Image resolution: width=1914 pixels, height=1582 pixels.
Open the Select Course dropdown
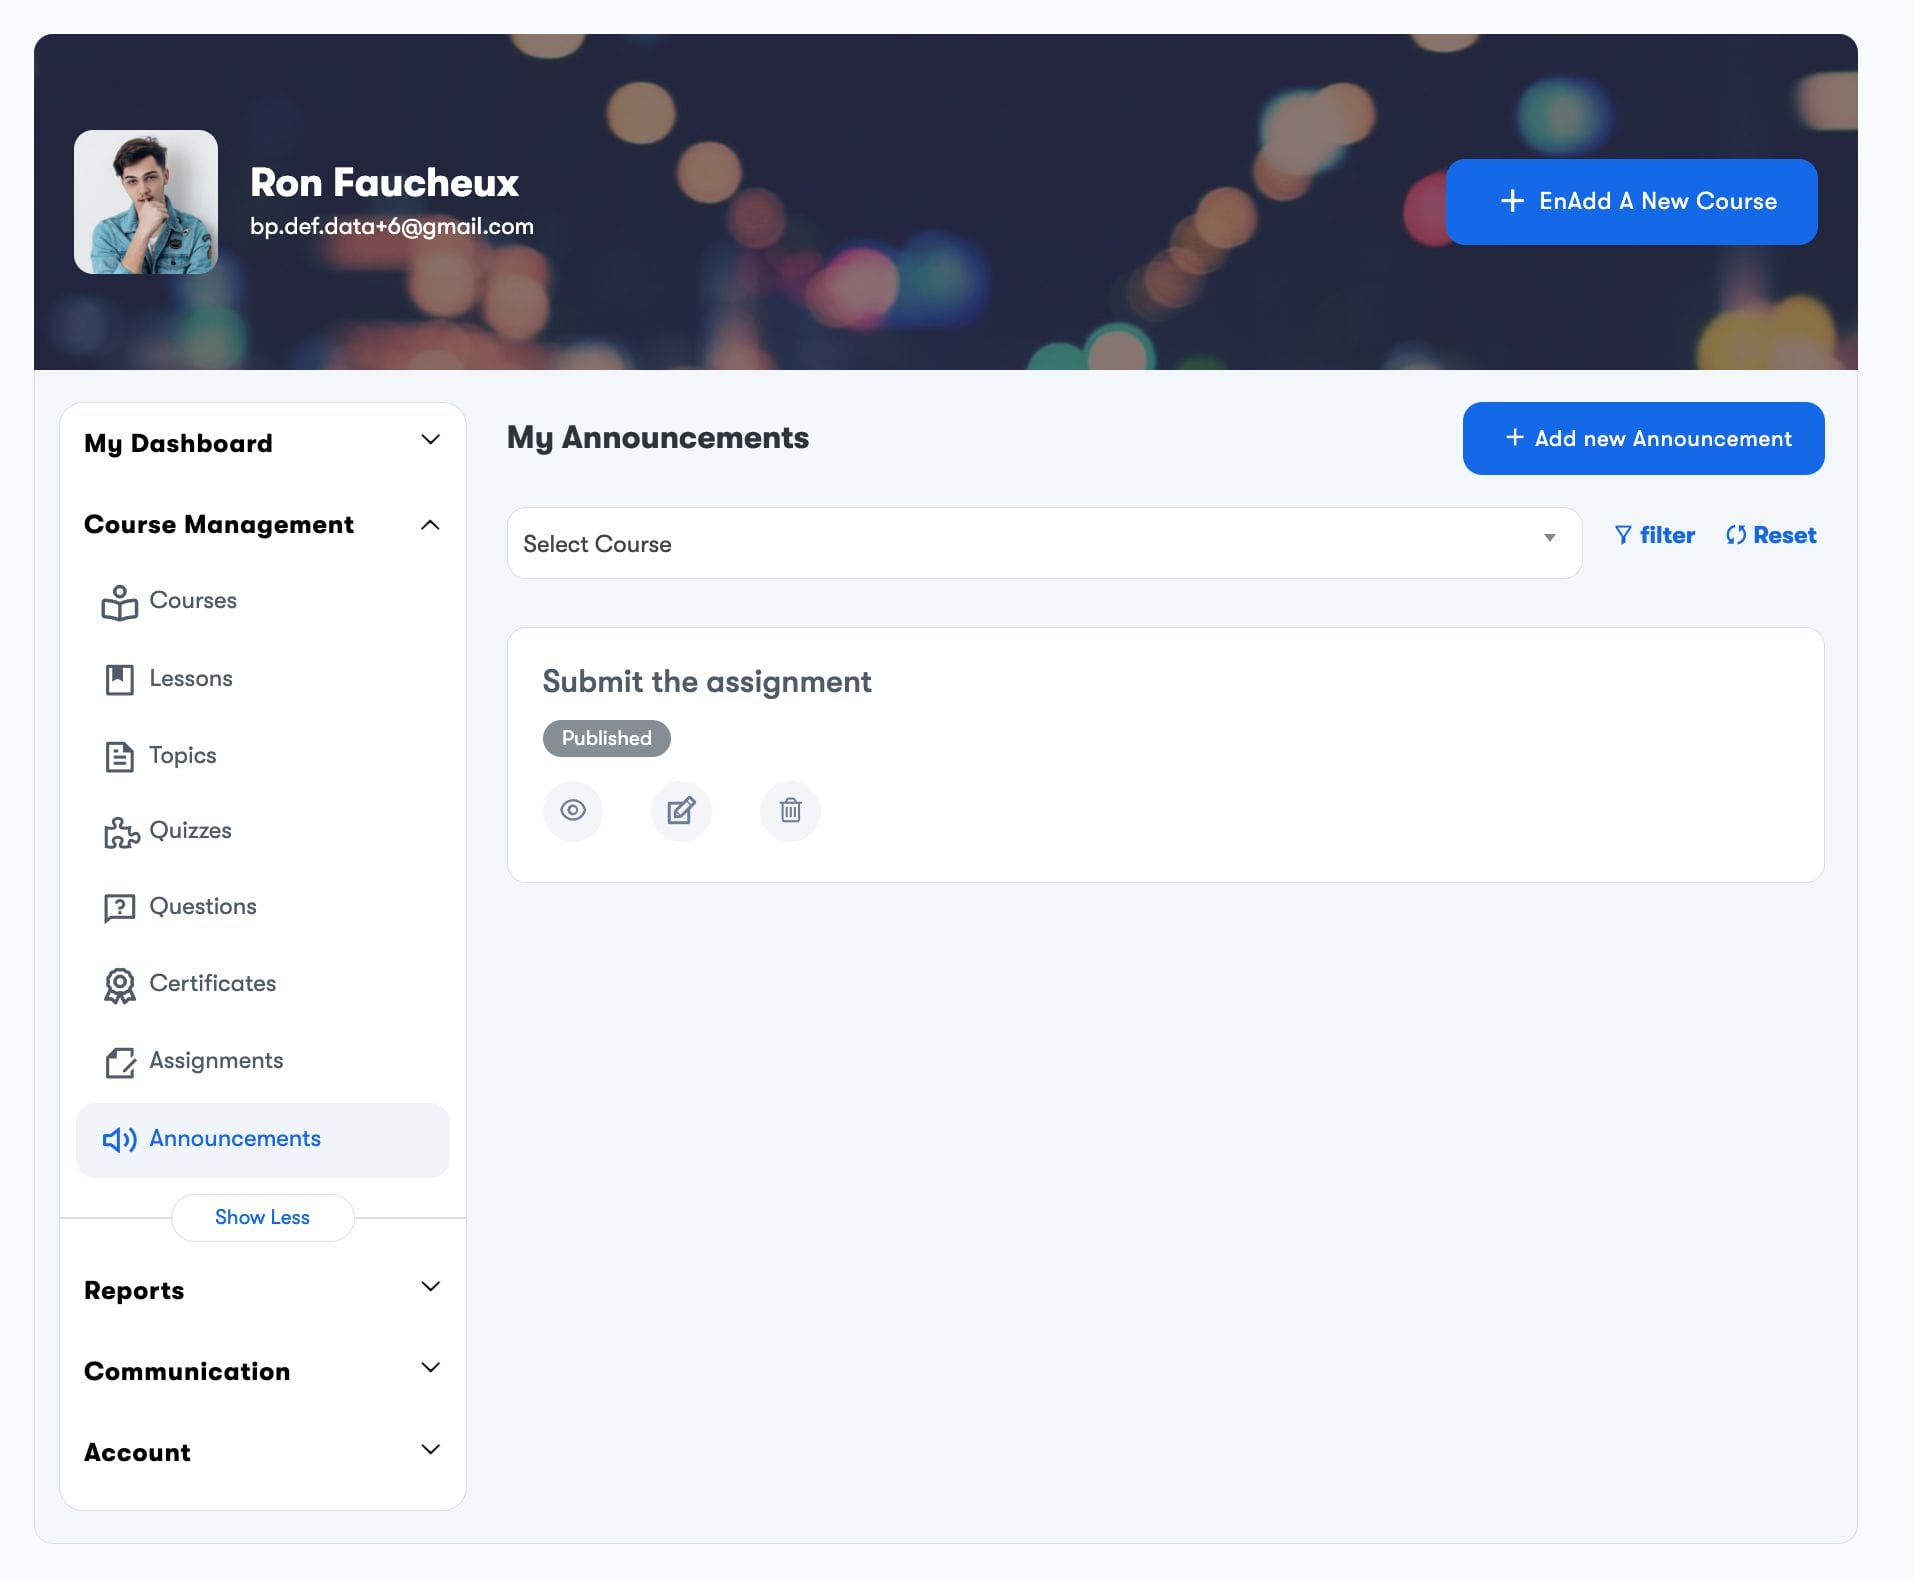pos(1043,543)
